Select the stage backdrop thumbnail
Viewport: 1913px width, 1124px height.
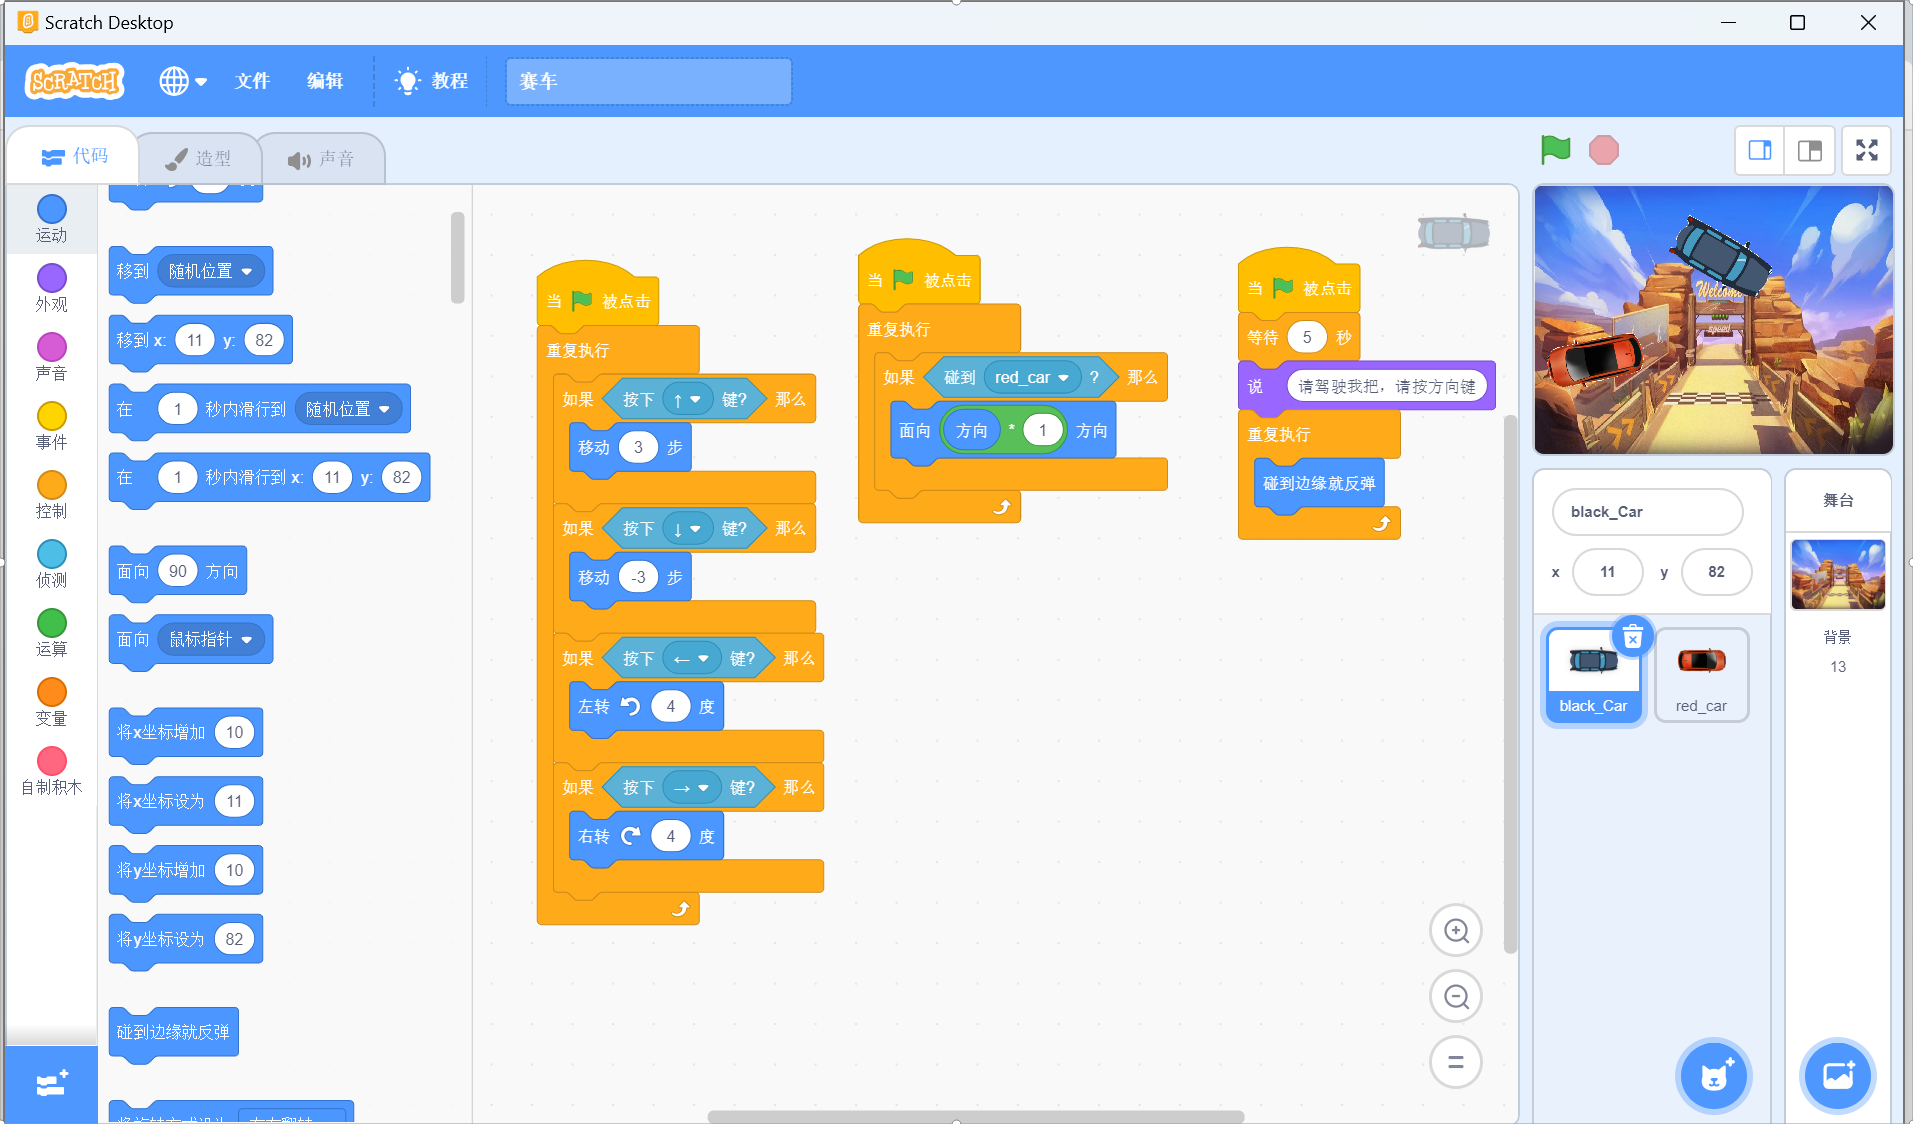point(1838,575)
